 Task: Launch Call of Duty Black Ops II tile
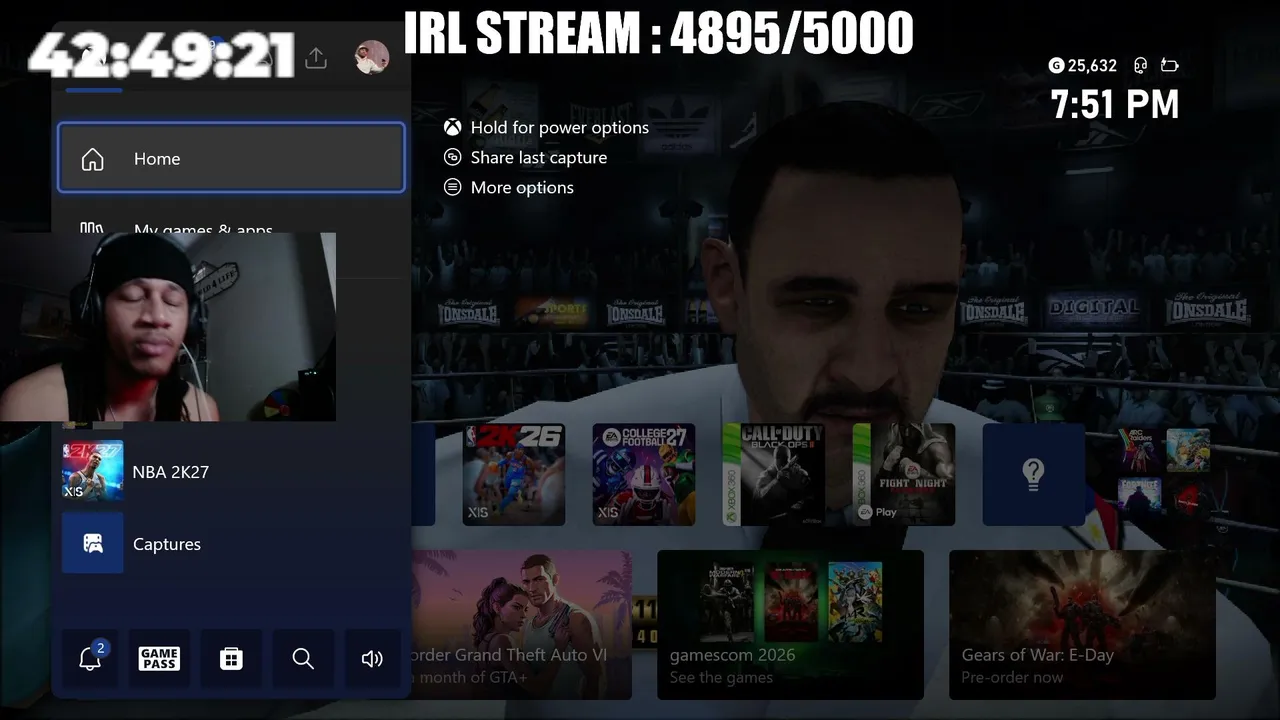tap(774, 474)
